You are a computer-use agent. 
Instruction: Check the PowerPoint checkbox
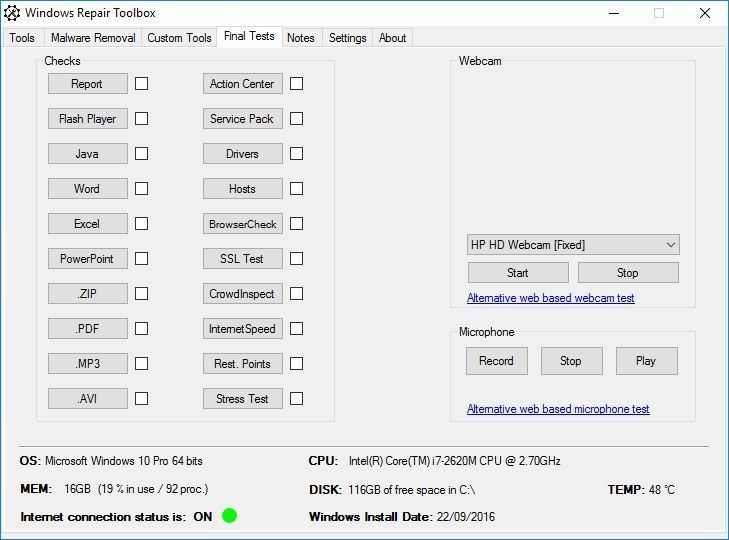tap(141, 259)
